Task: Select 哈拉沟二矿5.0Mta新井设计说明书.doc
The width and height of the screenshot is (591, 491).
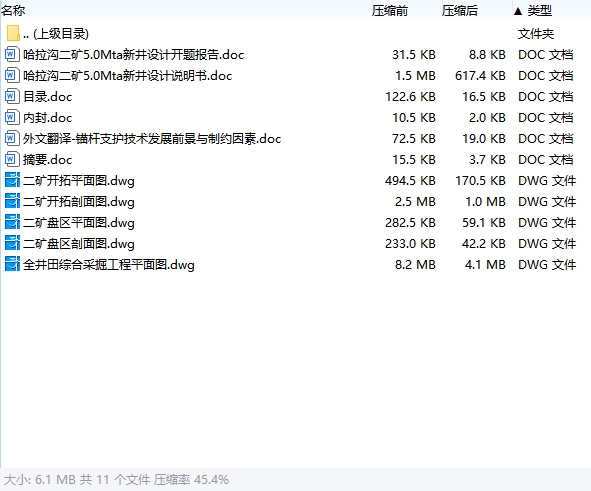Action: 127,76
